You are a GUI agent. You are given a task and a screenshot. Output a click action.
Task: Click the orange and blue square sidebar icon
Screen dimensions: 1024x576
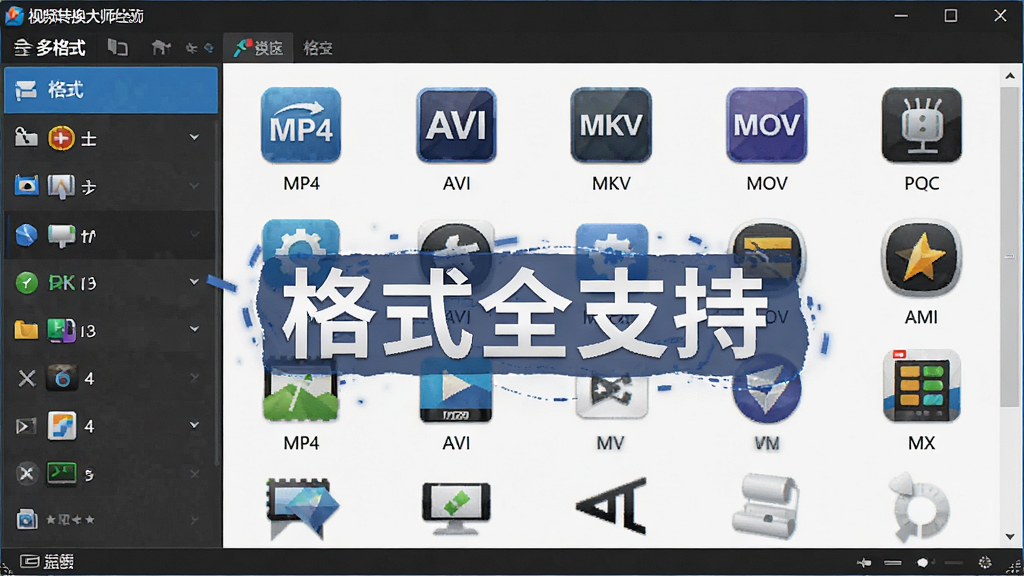[61, 426]
